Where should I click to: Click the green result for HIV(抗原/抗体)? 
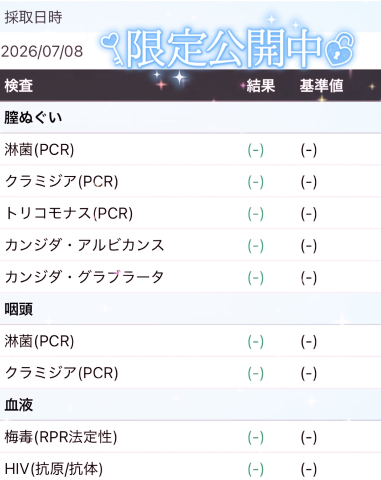tap(256, 469)
